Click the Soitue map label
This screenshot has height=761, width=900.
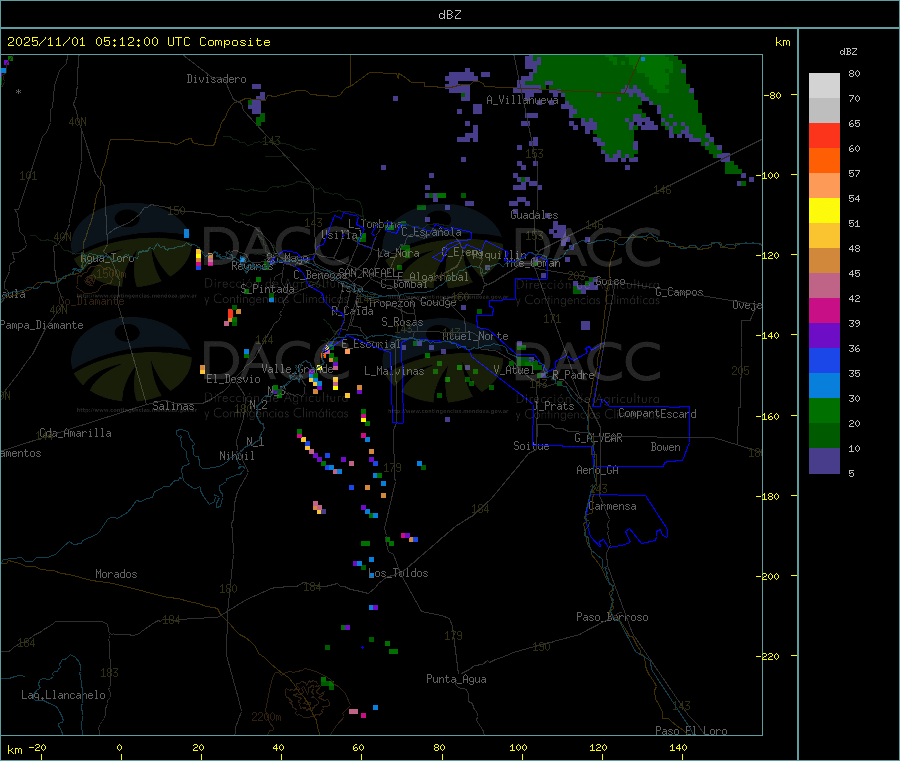(x=531, y=446)
